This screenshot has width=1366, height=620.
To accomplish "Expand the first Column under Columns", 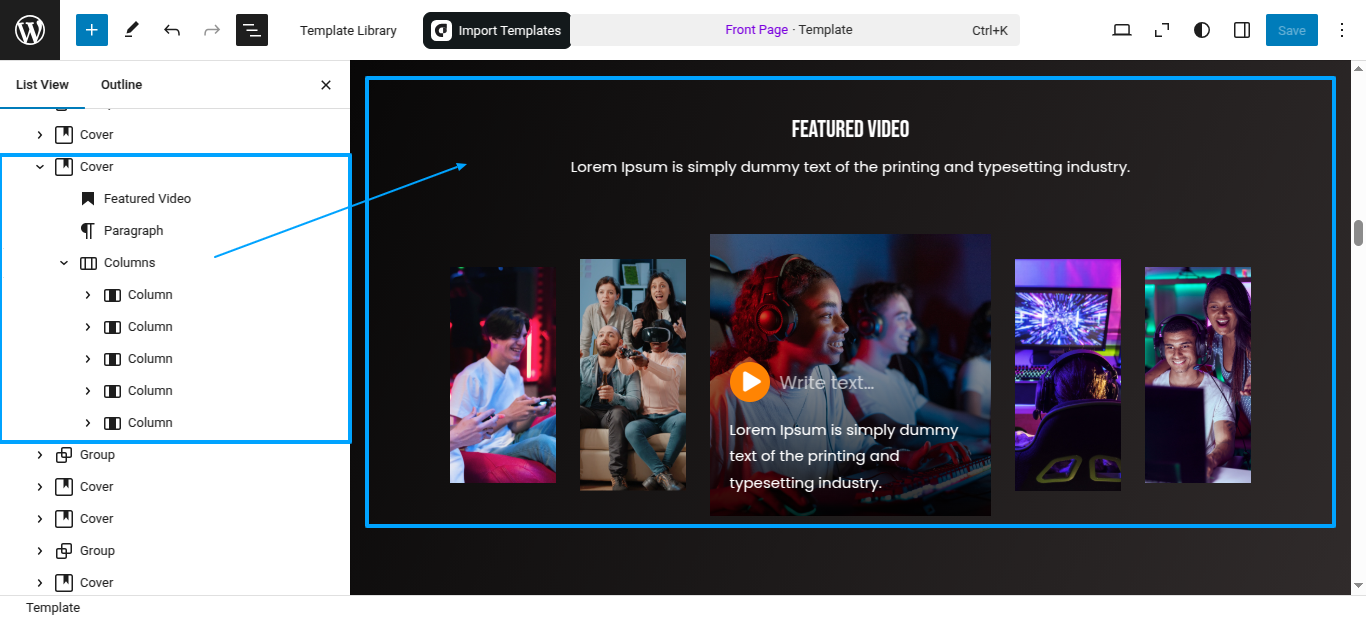I will click(88, 295).
